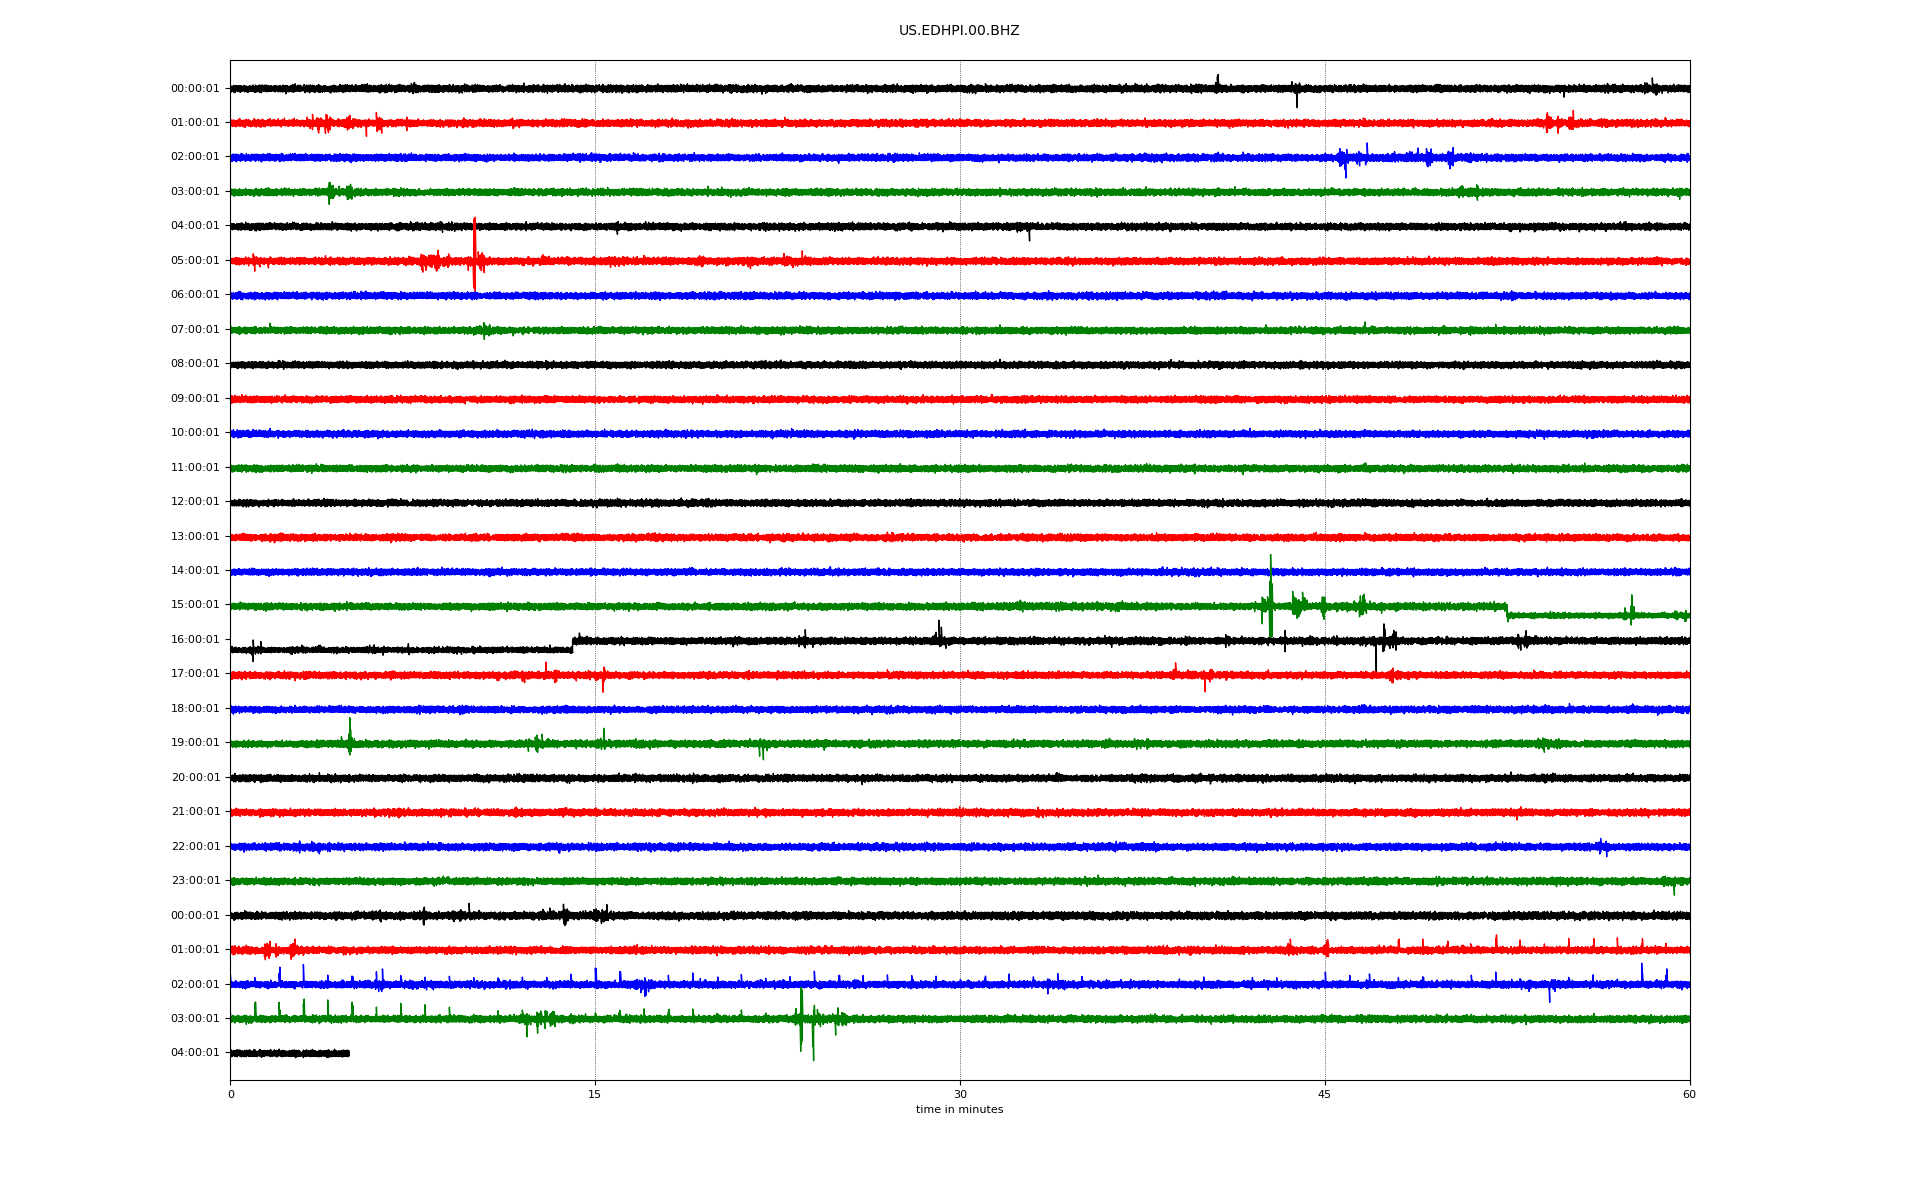This screenshot has width=1920, height=1200.
Task: Click the green burst in last 03:00:01 trace
Action: [x=802, y=1018]
